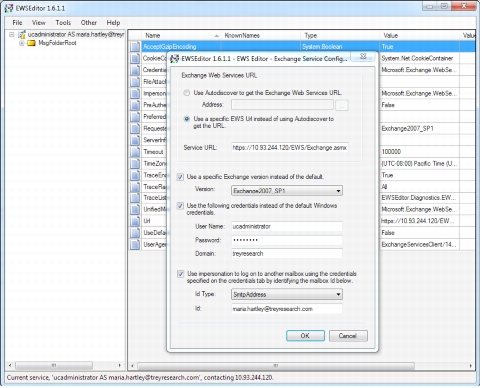Click the Requested version row document icon
Image resolution: width=482 pixels, height=388 pixels.
[135, 128]
